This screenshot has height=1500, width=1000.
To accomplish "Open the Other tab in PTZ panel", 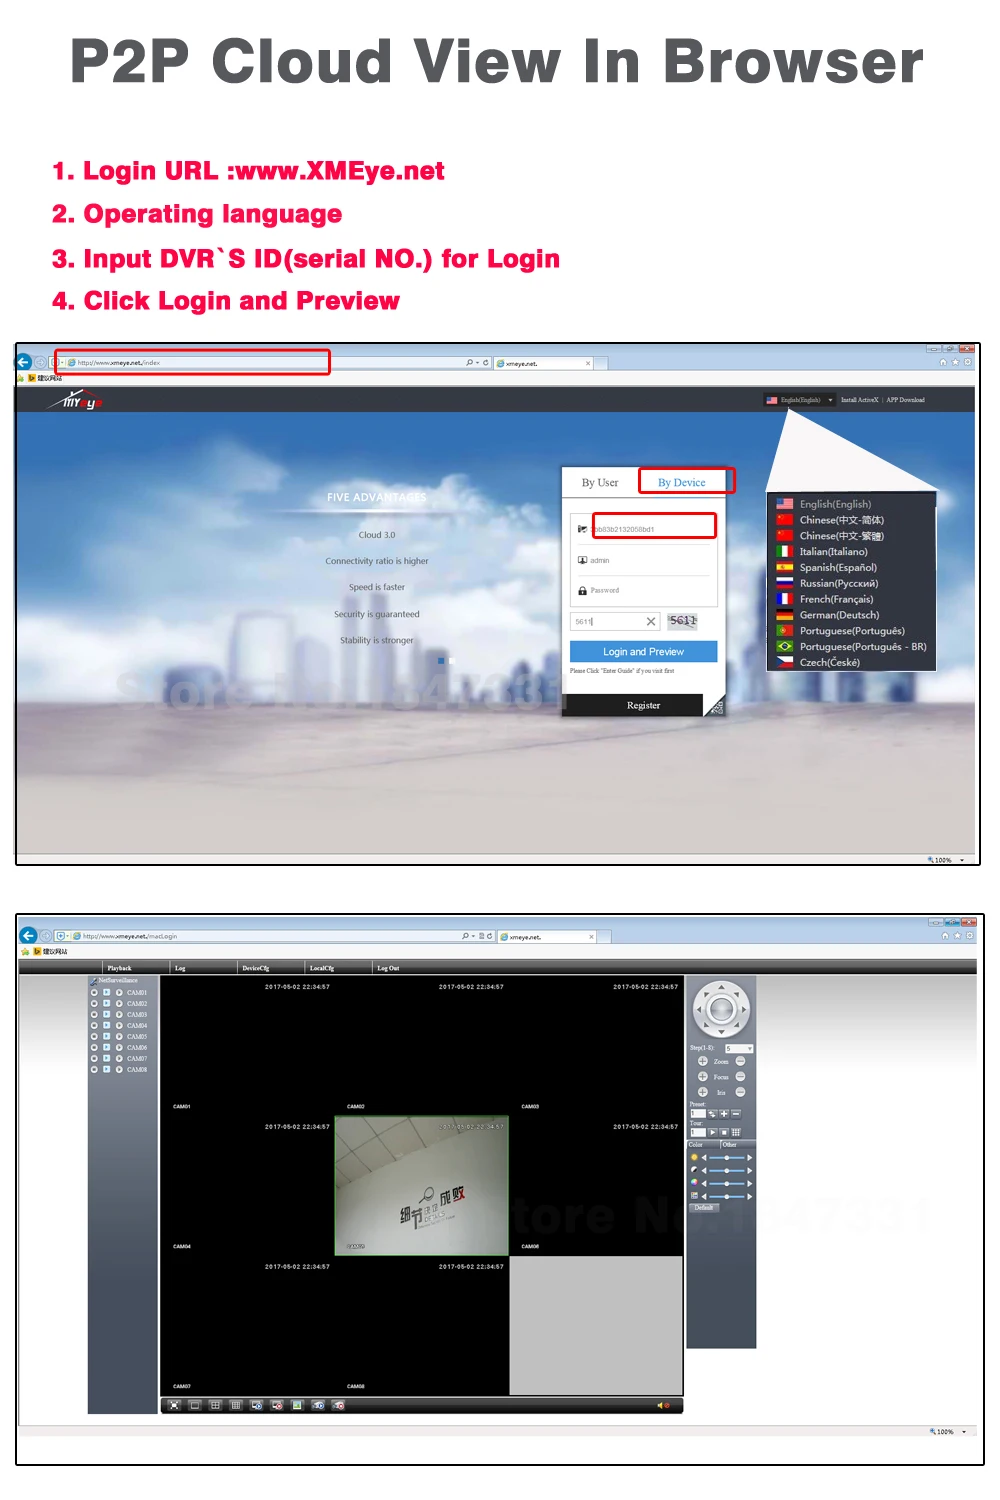I will (738, 1145).
